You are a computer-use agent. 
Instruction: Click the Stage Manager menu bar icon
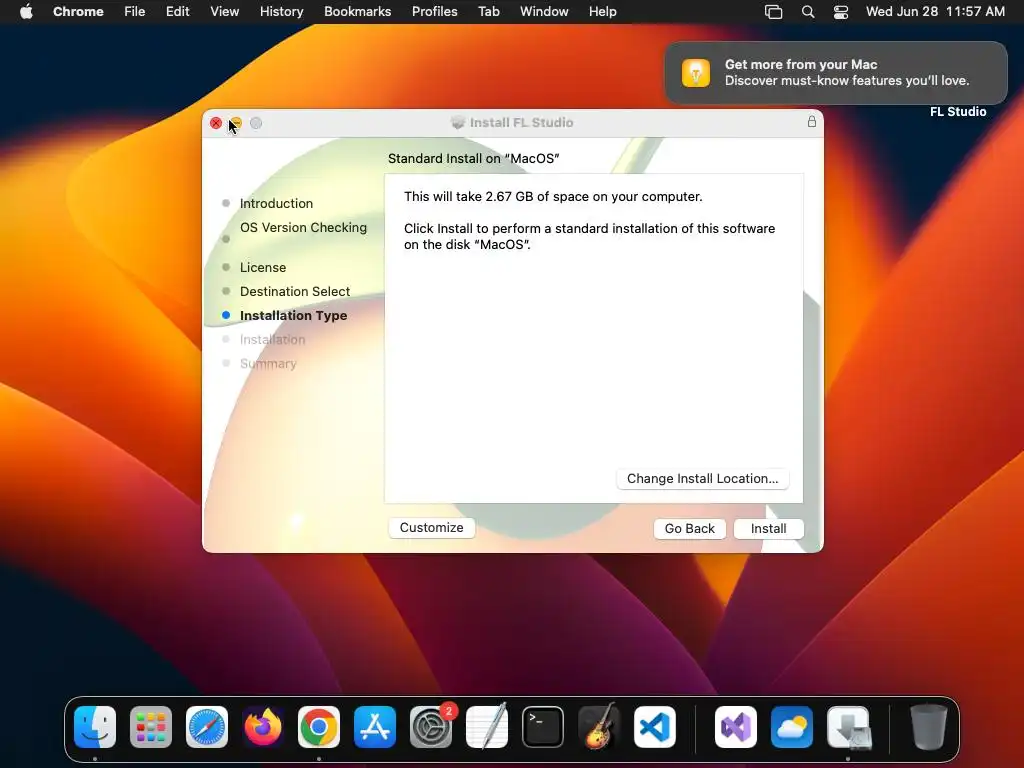point(774,12)
